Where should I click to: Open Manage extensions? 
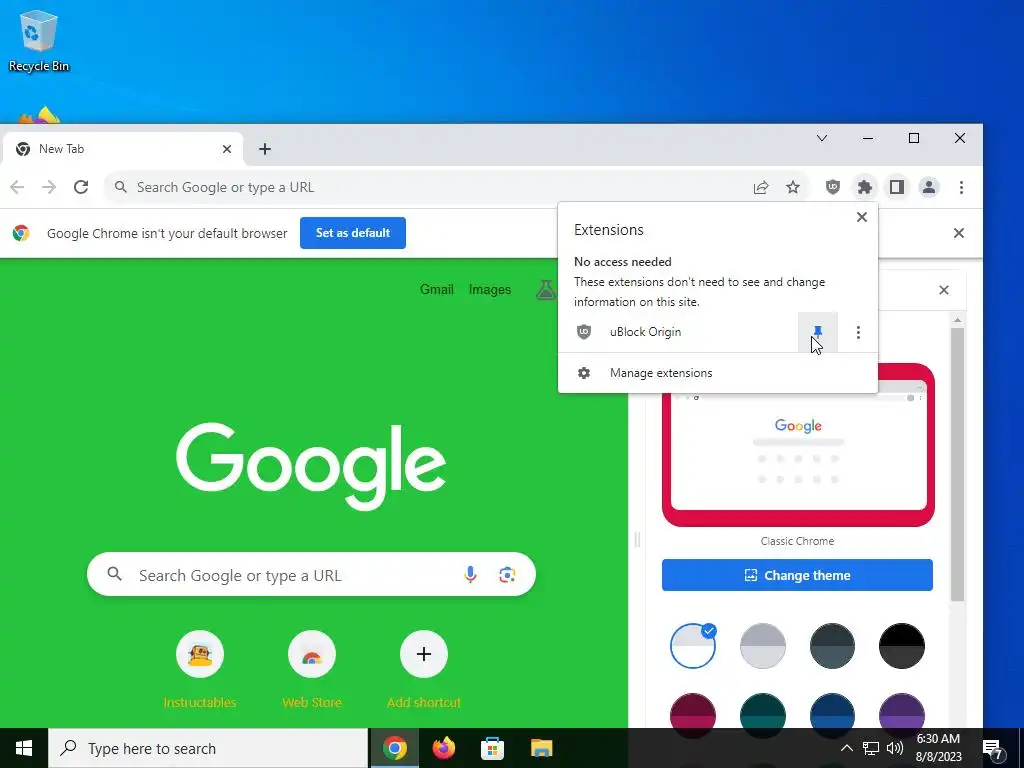717,373
